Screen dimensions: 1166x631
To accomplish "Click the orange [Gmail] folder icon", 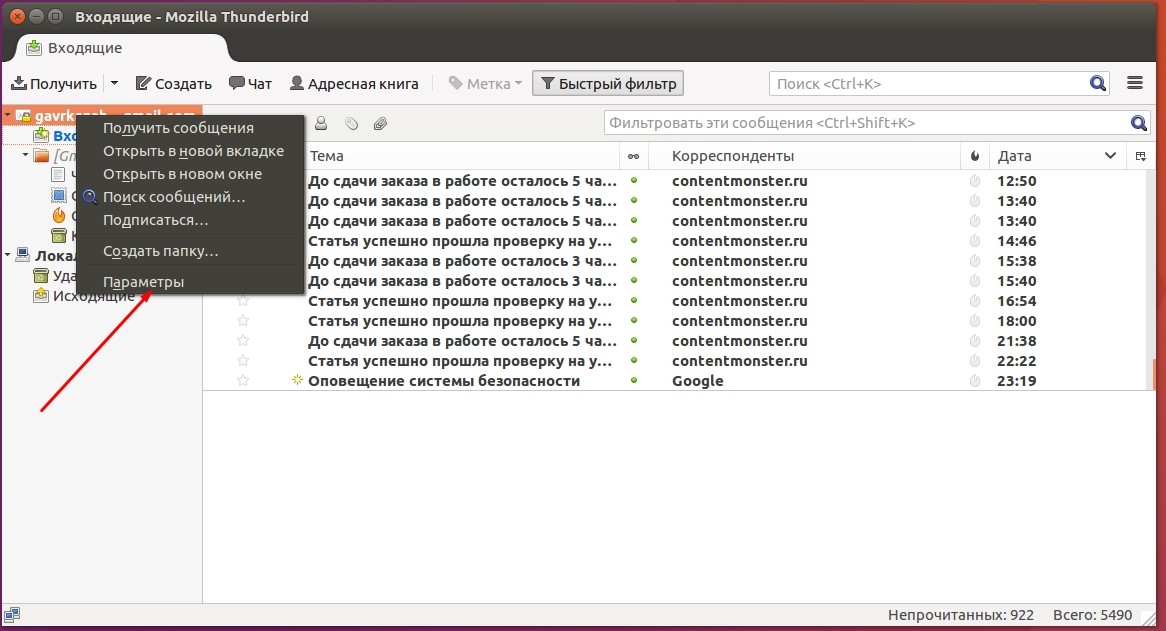I will coord(42,155).
